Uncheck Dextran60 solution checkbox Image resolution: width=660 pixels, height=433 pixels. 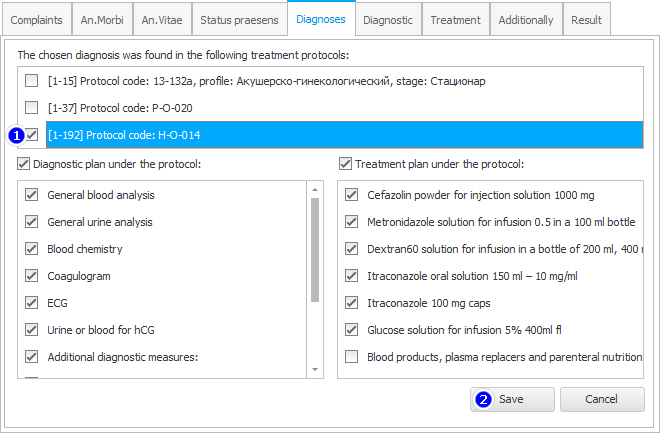tap(351, 249)
